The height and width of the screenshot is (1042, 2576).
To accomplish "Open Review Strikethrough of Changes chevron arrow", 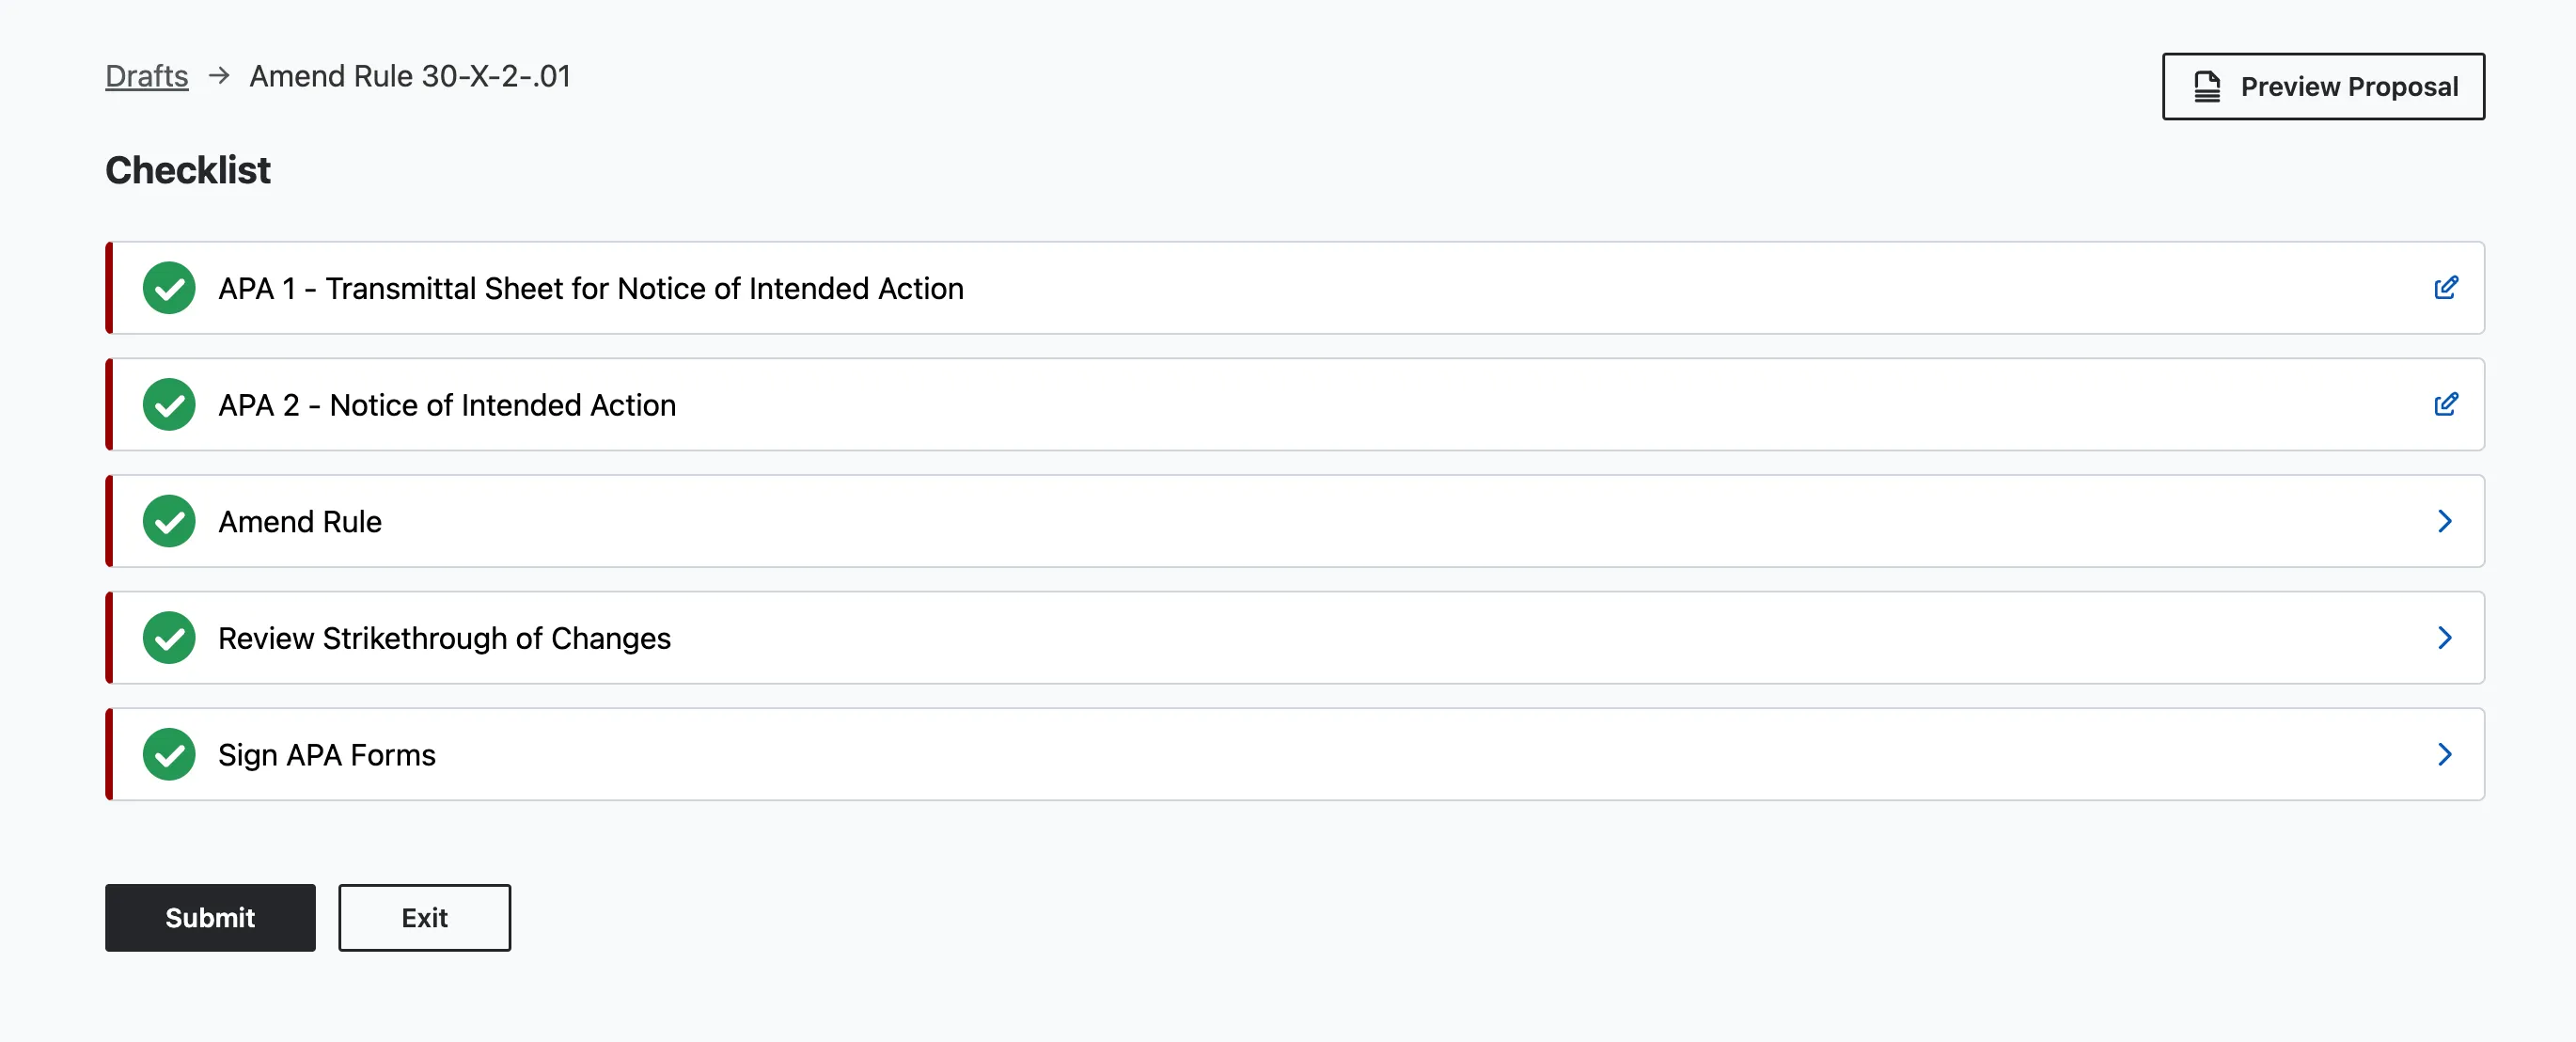I will [x=2444, y=638].
